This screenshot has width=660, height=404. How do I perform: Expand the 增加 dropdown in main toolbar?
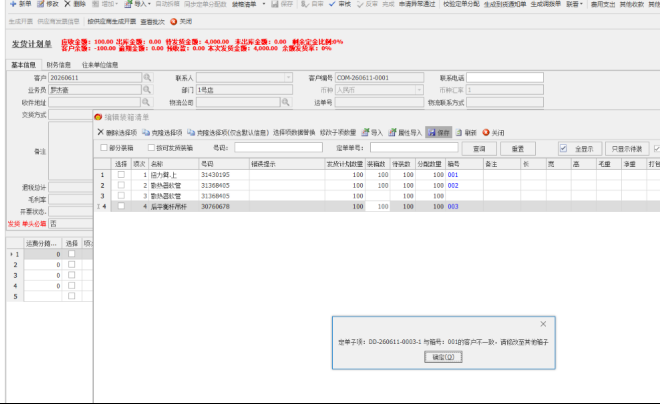[x=117, y=4]
